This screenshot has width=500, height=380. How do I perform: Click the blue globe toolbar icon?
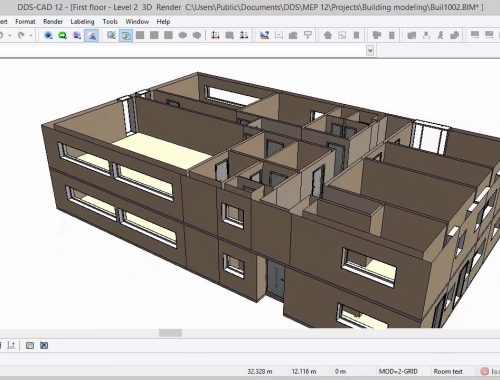(x=48, y=35)
